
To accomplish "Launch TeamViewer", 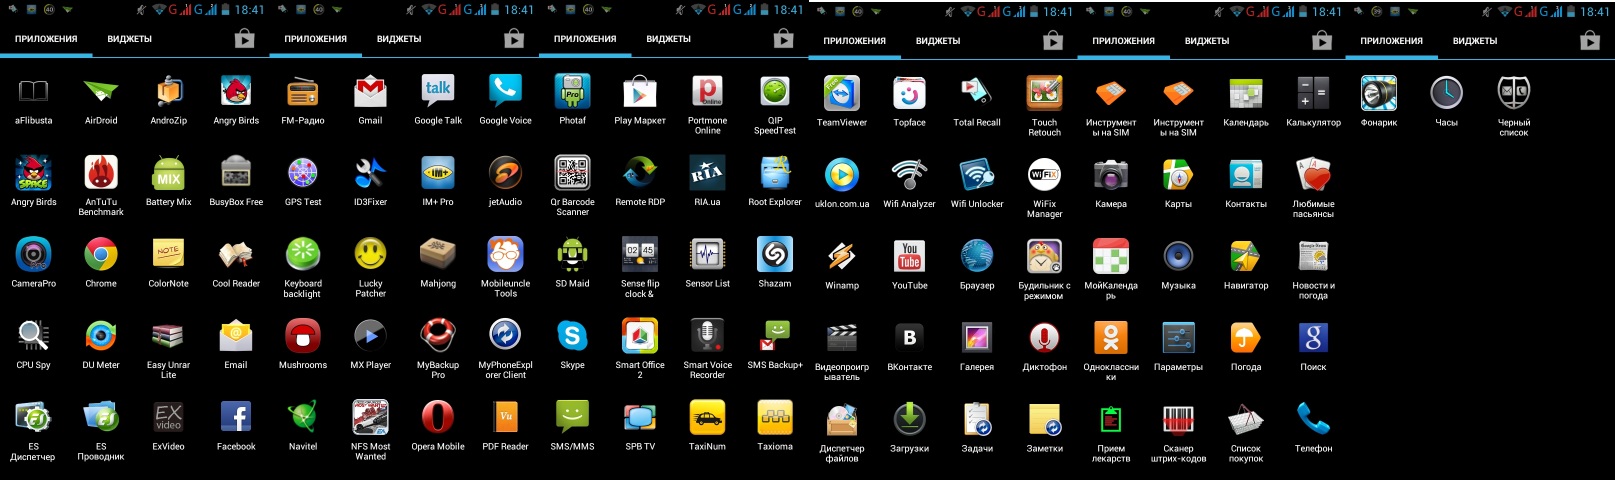I will point(841,95).
